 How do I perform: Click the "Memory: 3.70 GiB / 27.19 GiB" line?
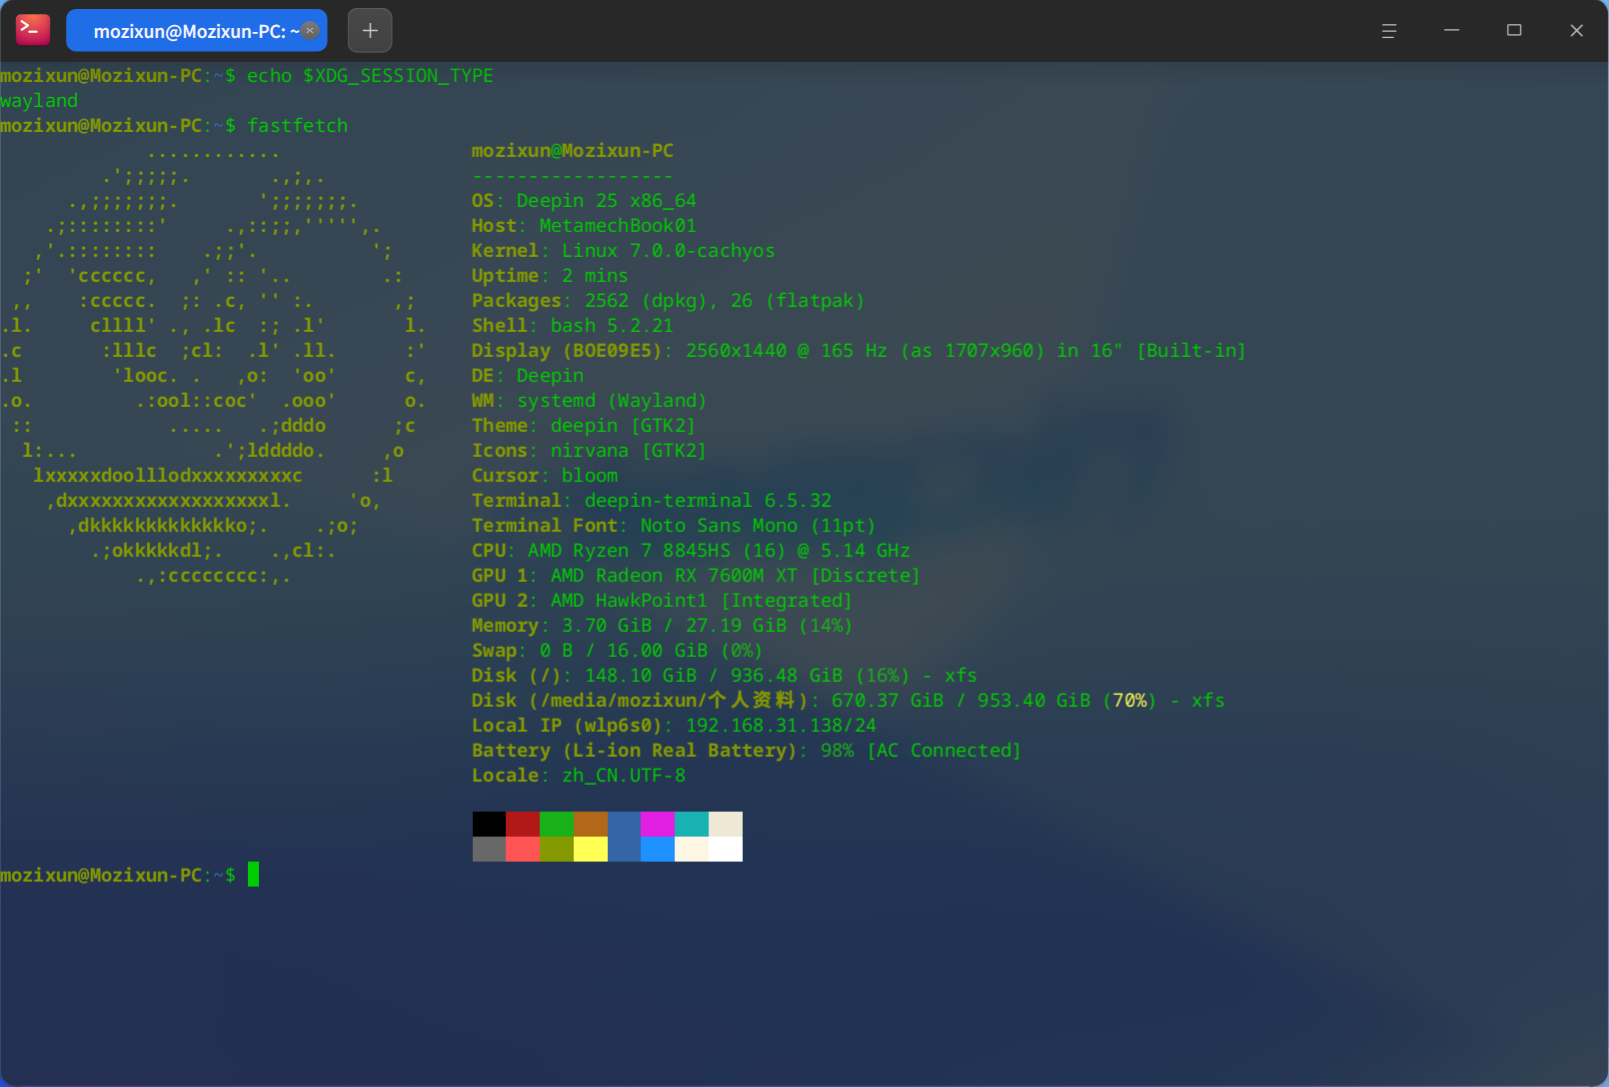(662, 626)
